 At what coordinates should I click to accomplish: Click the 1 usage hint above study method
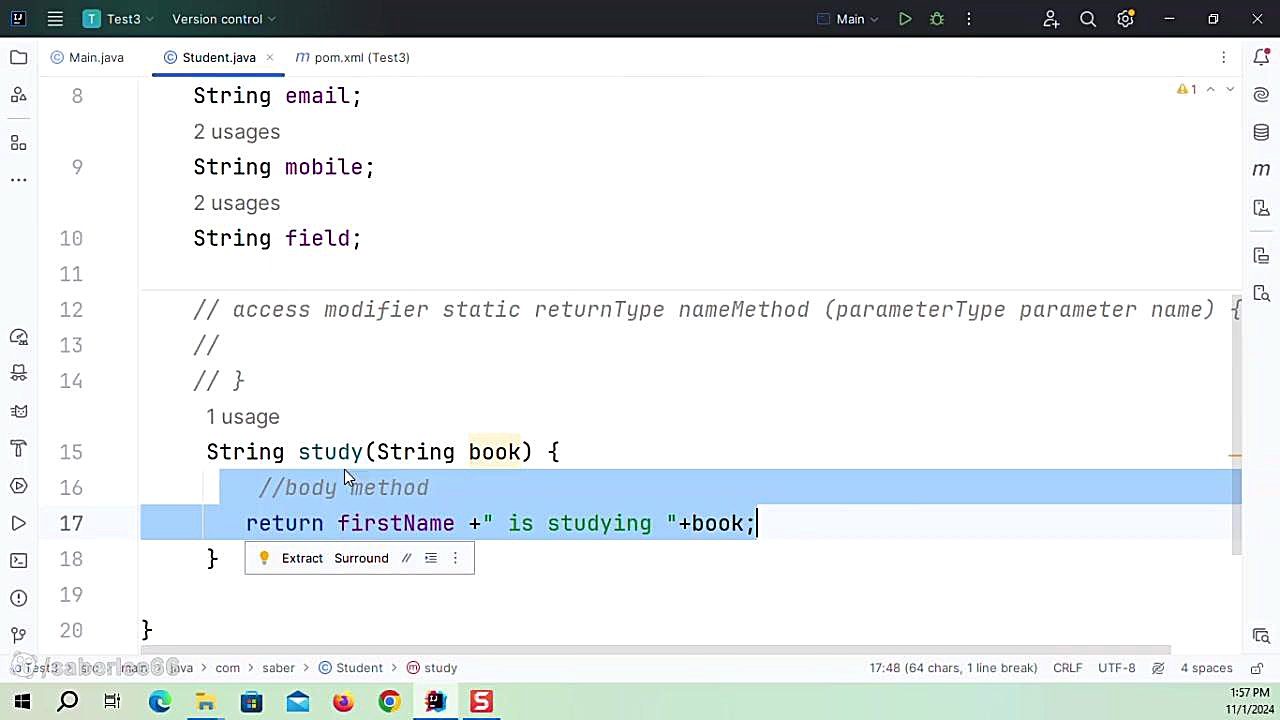243,417
